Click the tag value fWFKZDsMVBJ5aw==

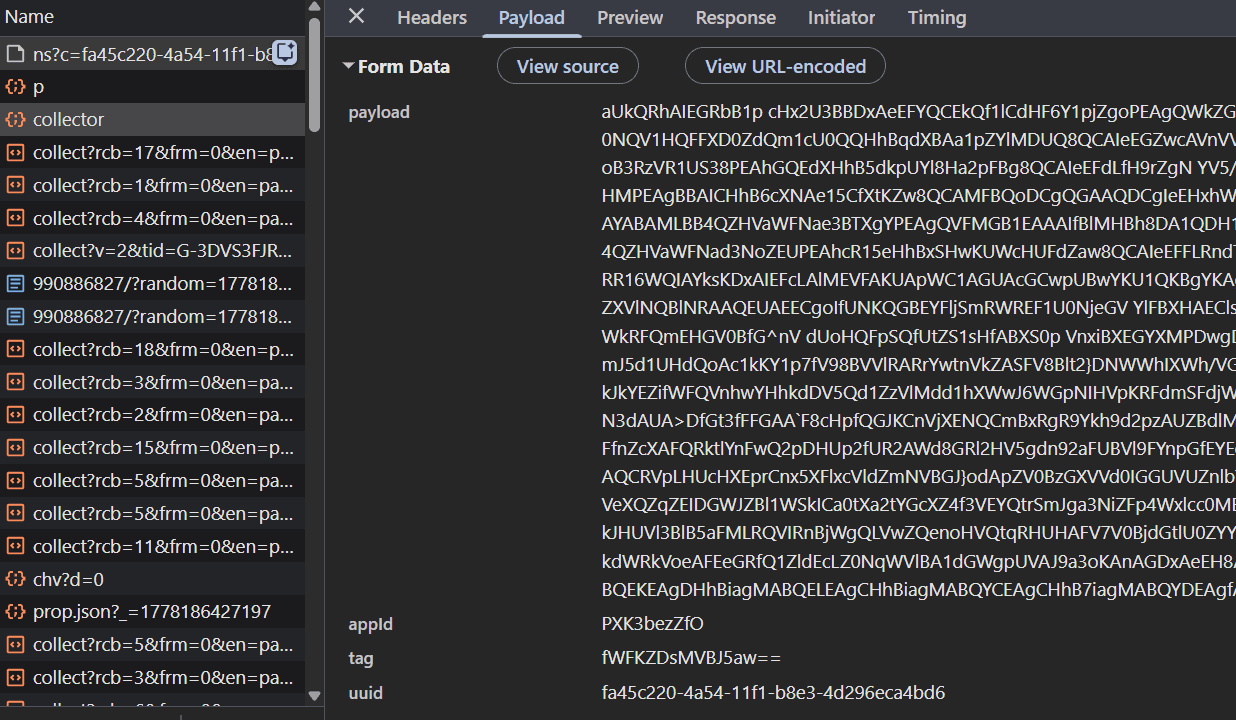click(691, 658)
